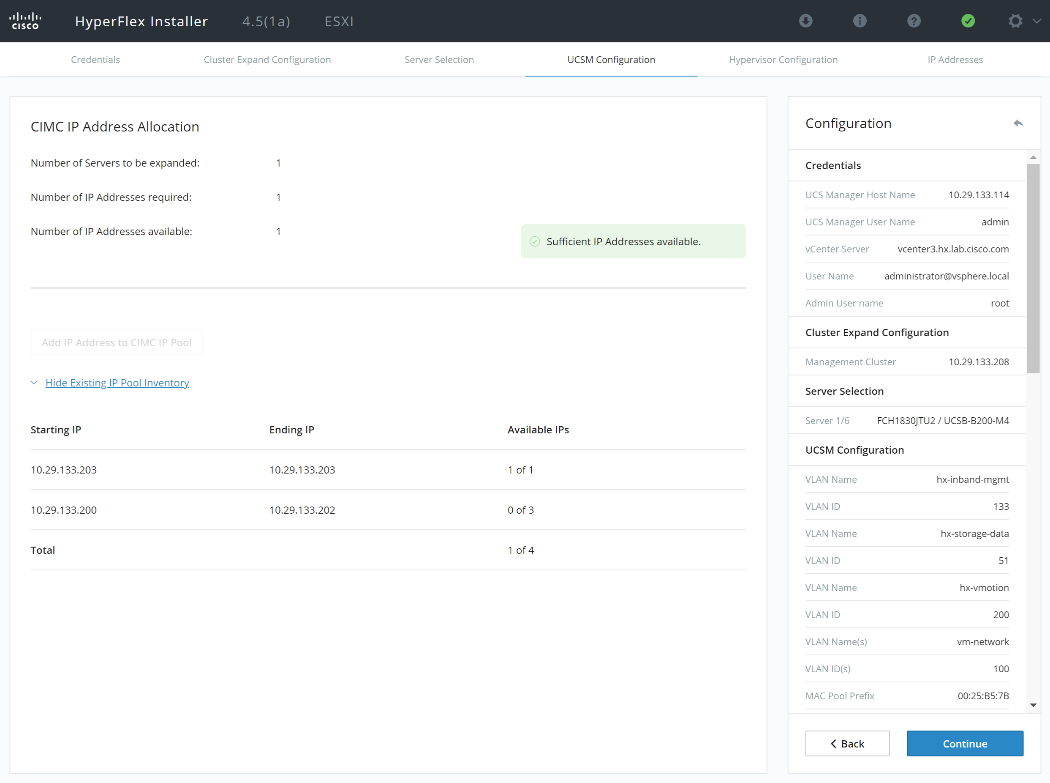Click the Back button
Viewport: 1050px width, 783px height.
tap(847, 743)
